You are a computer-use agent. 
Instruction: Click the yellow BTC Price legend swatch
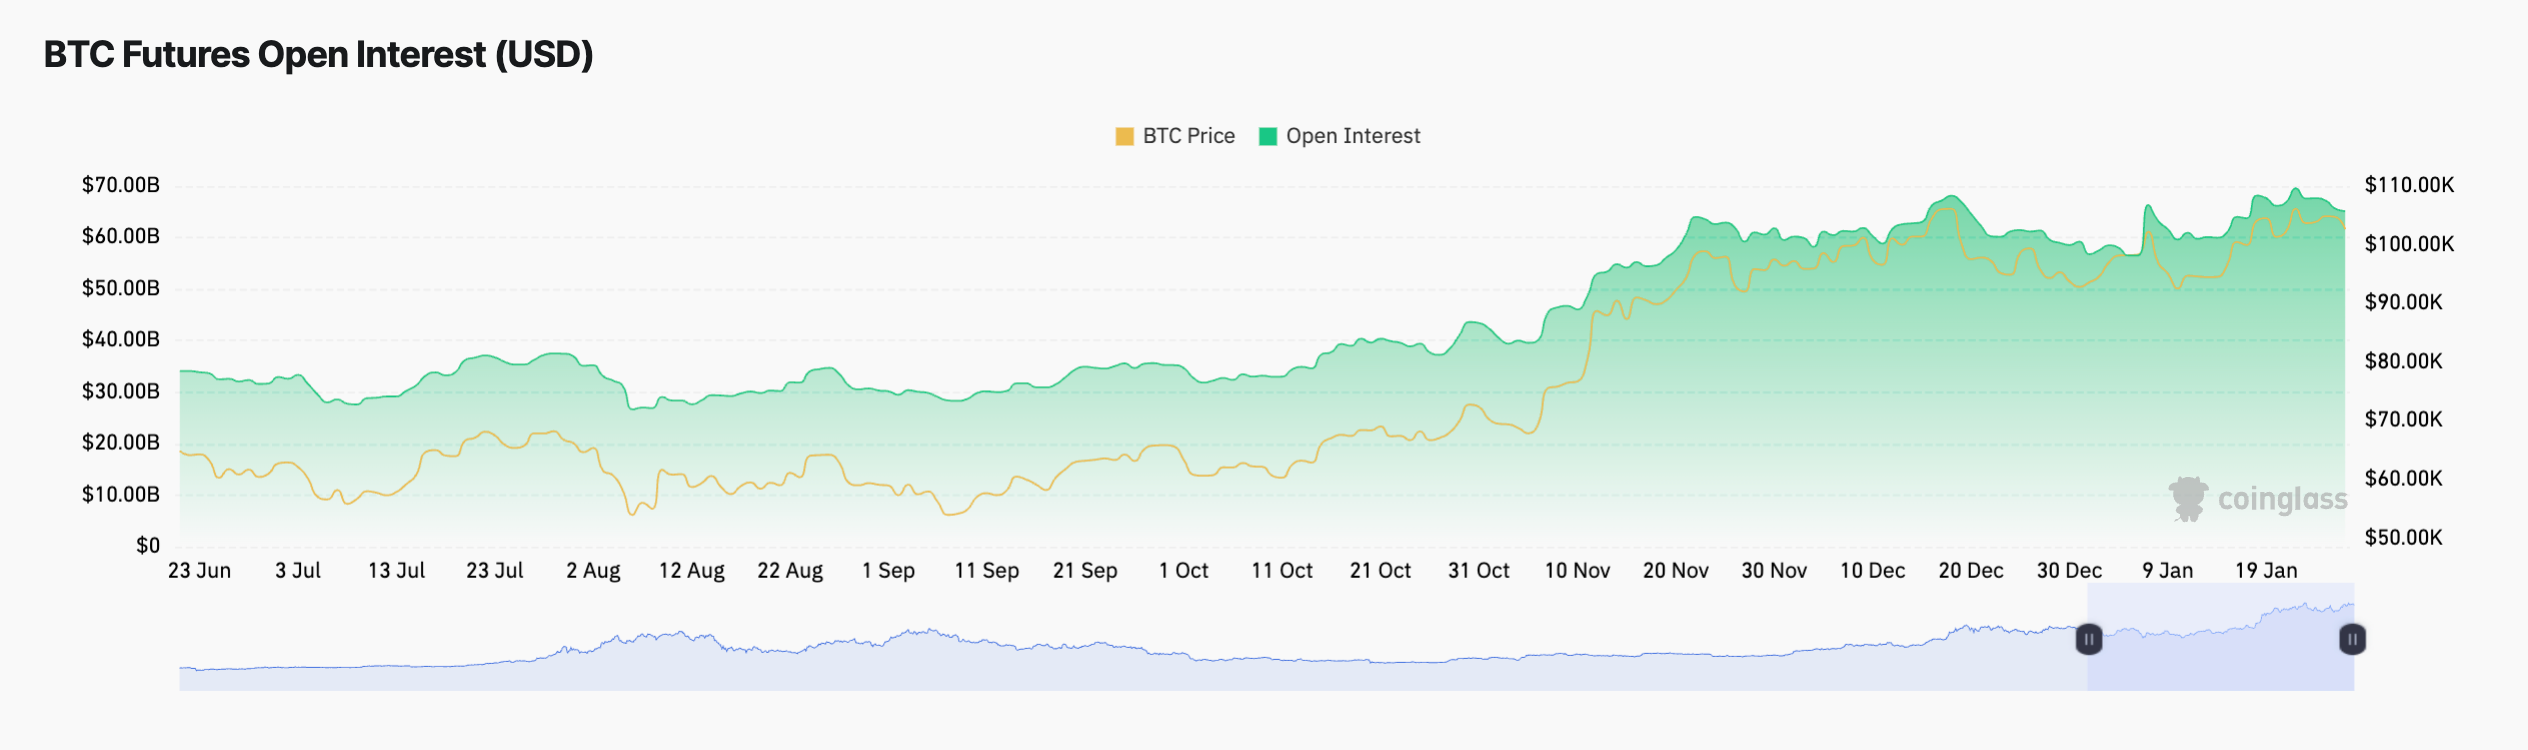(1125, 136)
